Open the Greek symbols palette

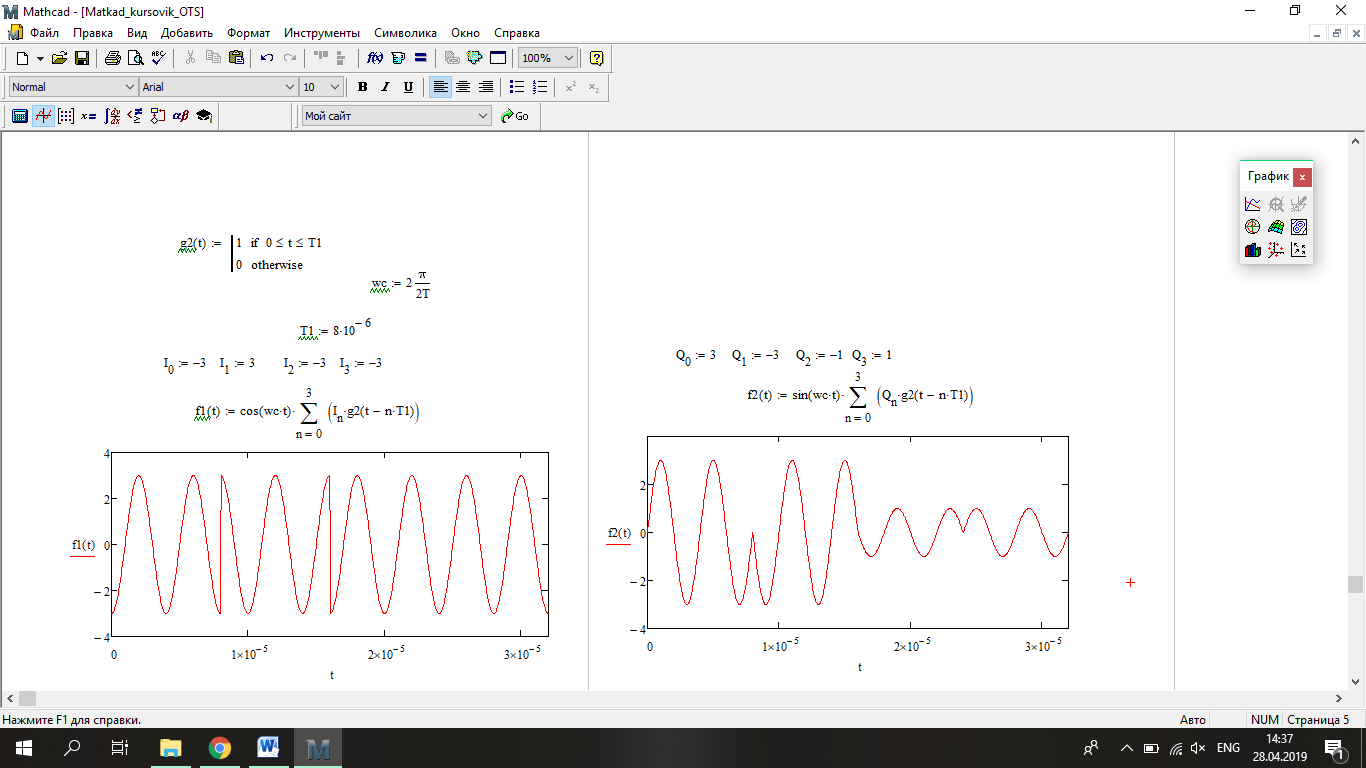(x=180, y=116)
